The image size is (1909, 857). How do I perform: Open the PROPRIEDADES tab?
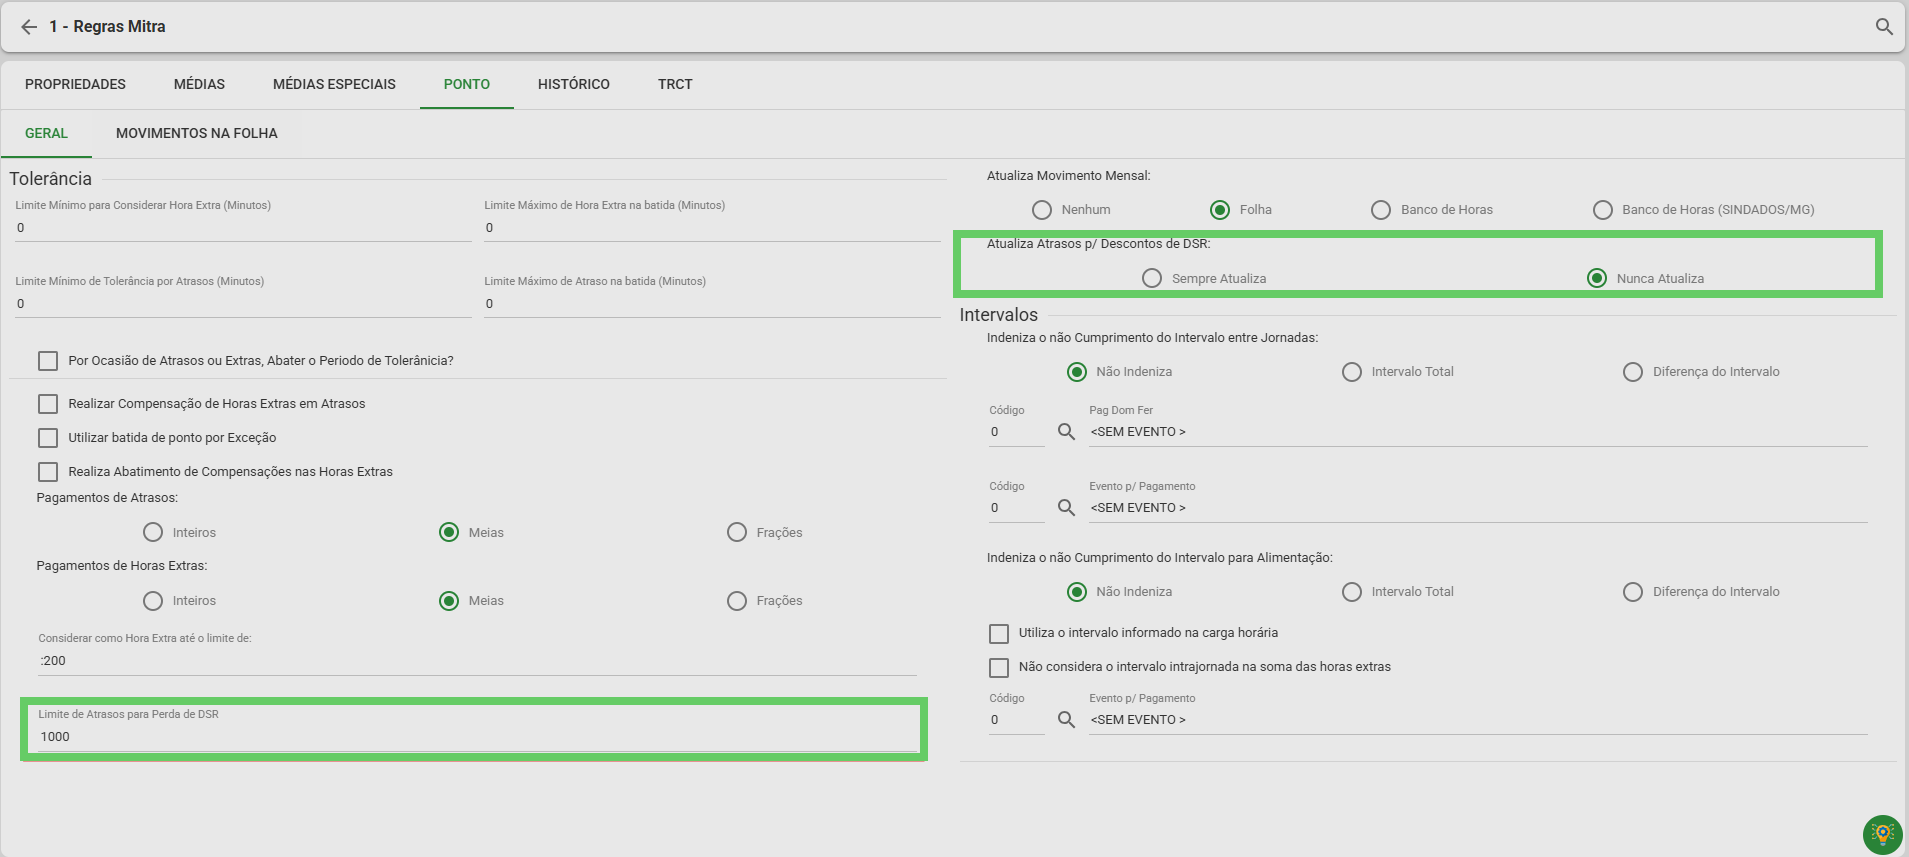75,84
